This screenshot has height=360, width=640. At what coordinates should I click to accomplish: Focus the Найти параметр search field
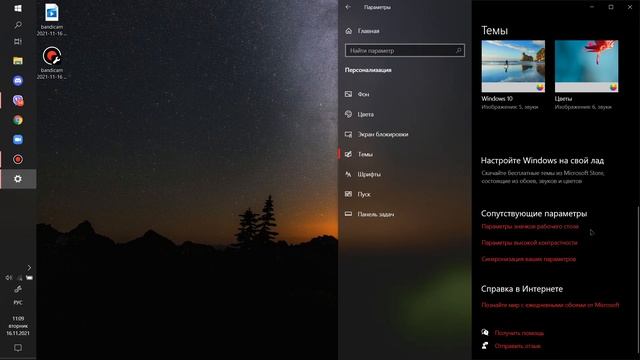pyautogui.click(x=404, y=51)
